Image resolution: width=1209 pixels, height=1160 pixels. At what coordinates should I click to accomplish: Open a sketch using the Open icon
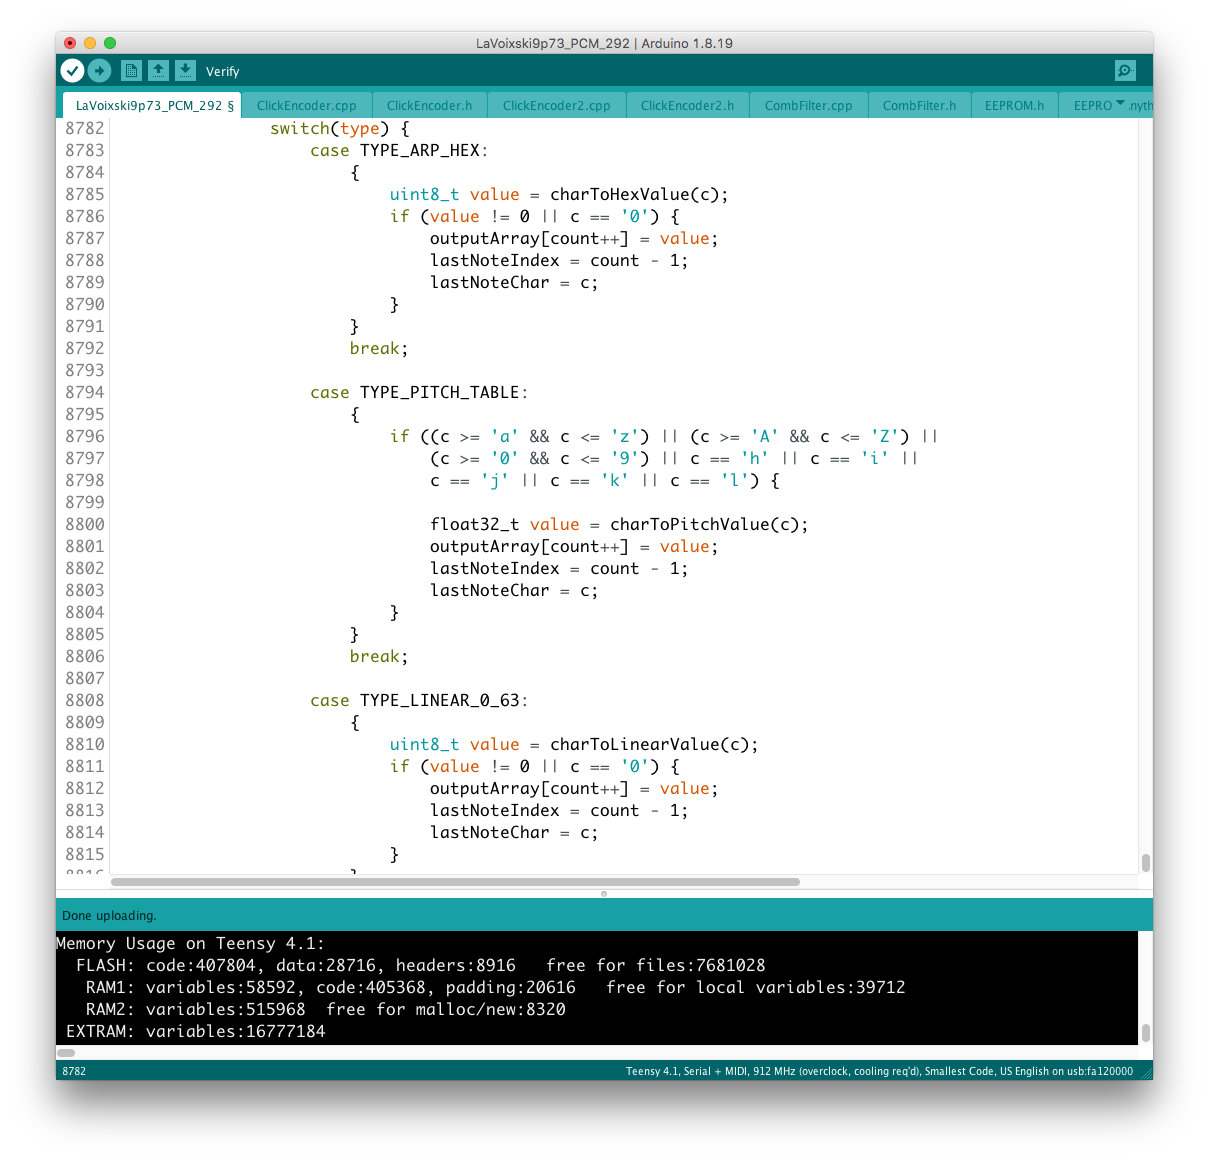pos(158,70)
